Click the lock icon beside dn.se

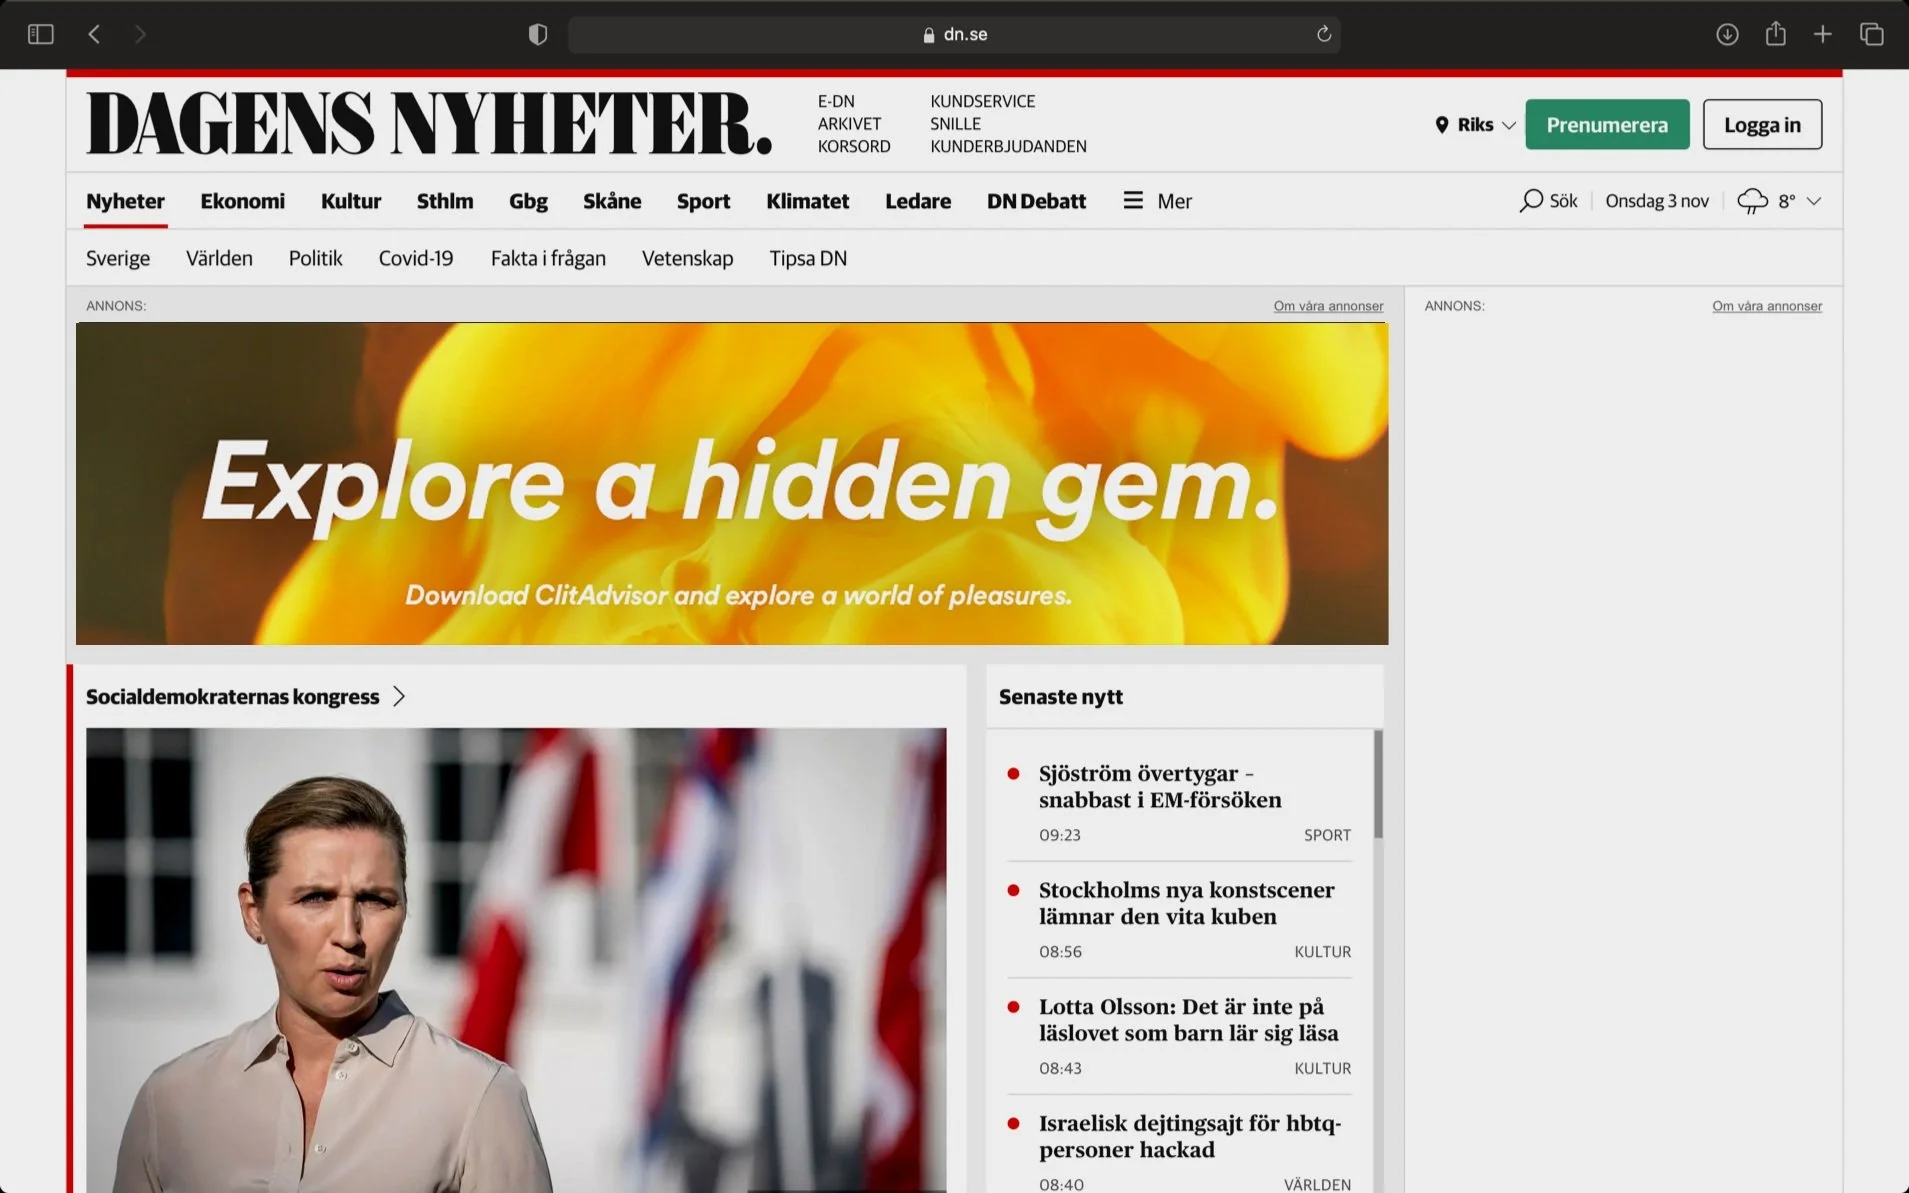[x=929, y=35]
